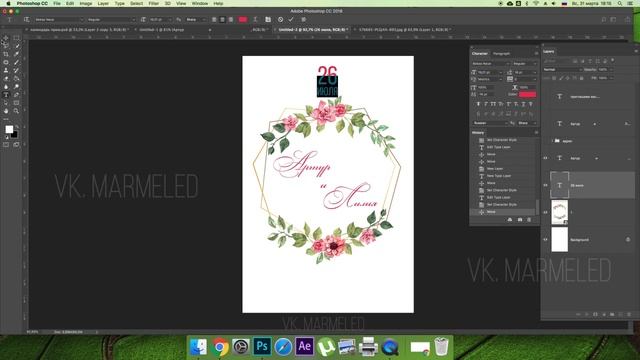This screenshot has height=360, width=640.
Task: Select the Background layer thumbnail
Action: point(560,240)
